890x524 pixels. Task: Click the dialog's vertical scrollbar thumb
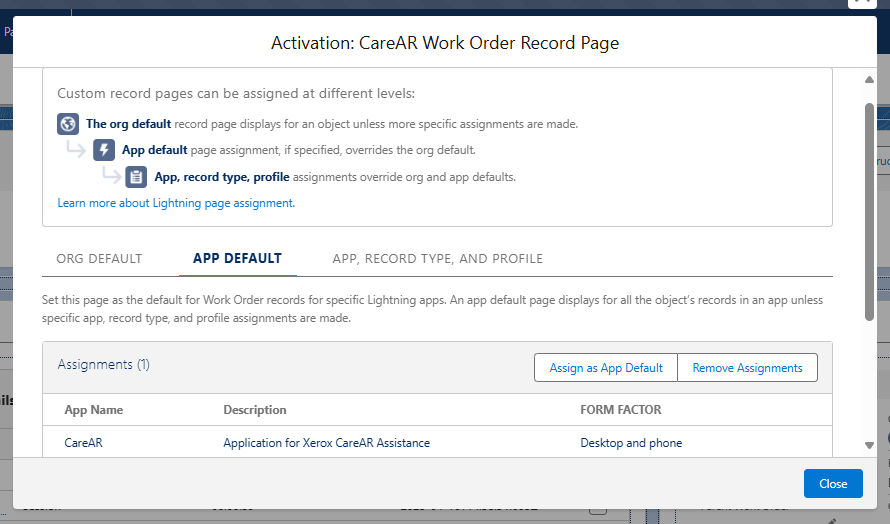pos(869,212)
